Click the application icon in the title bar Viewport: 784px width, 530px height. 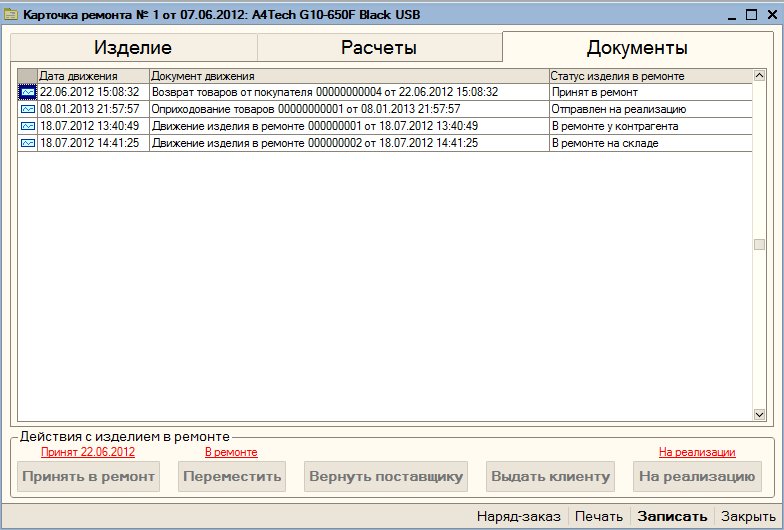coord(11,15)
